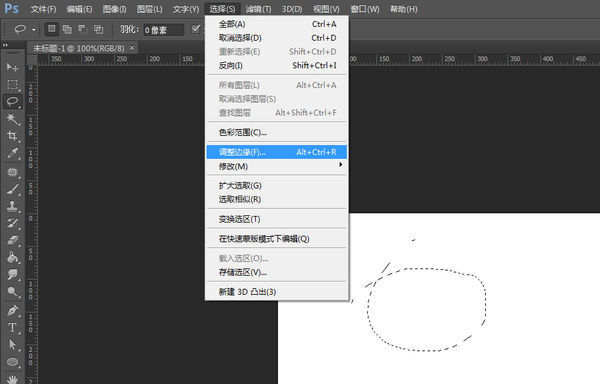This screenshot has width=600, height=384.
Task: Select the Lasso tool in the toolbox
Action: click(x=12, y=101)
